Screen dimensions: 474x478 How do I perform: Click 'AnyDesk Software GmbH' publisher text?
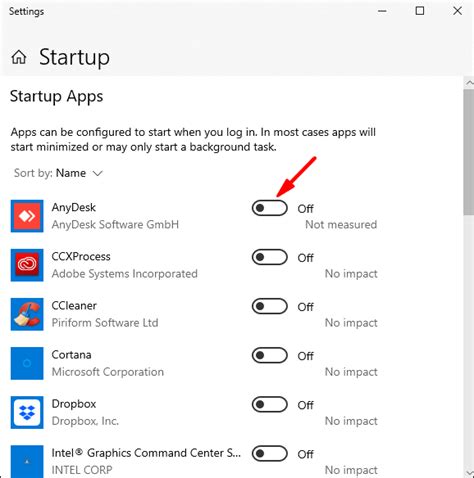coord(115,225)
